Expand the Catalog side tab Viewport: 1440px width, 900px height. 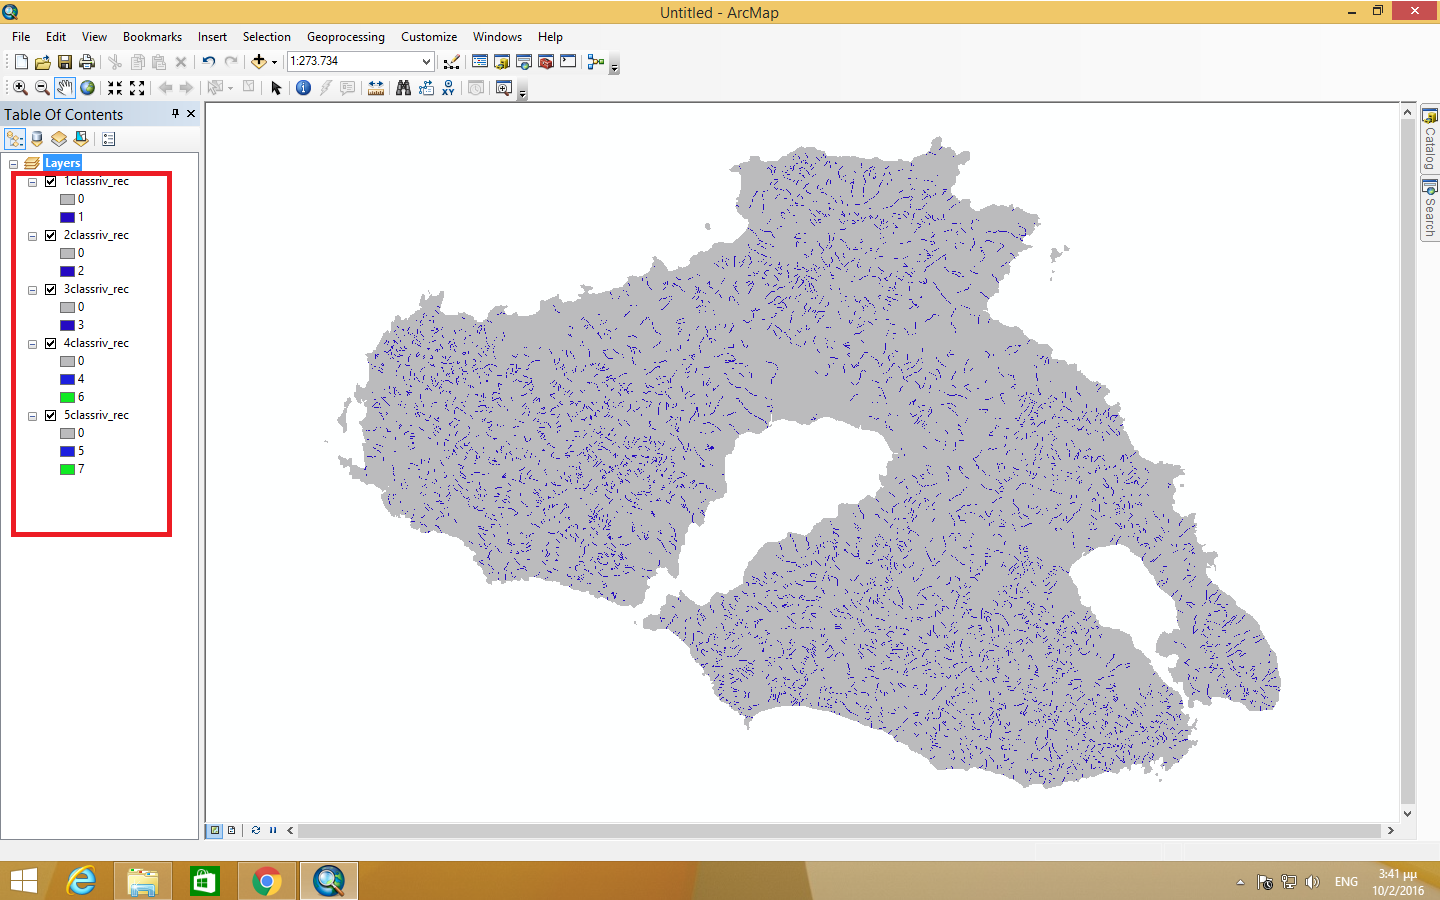(x=1430, y=139)
